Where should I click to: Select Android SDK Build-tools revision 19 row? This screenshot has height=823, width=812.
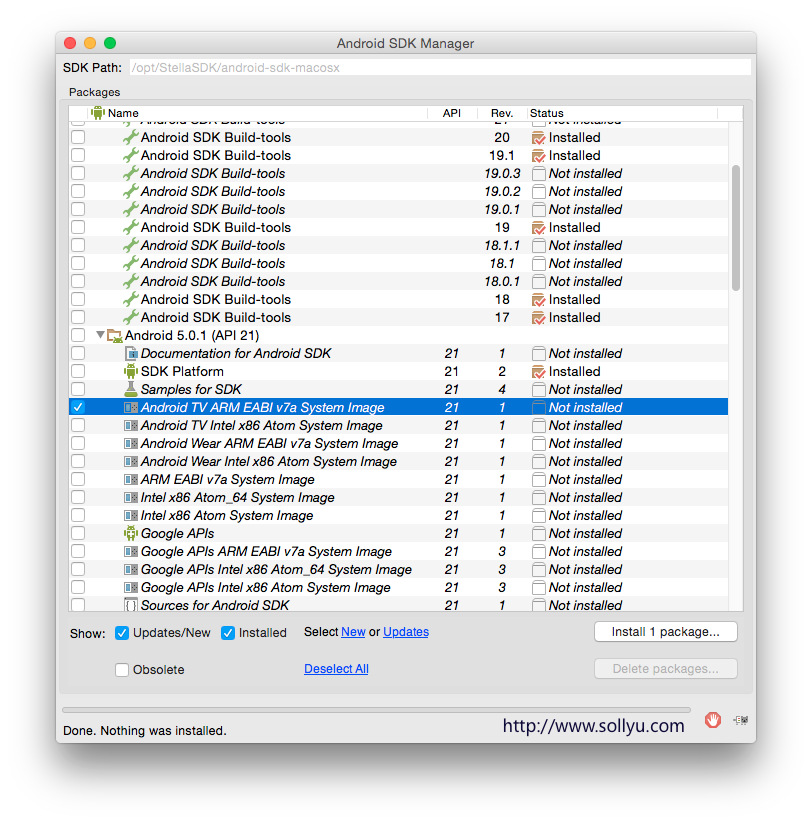pyautogui.click(x=398, y=227)
